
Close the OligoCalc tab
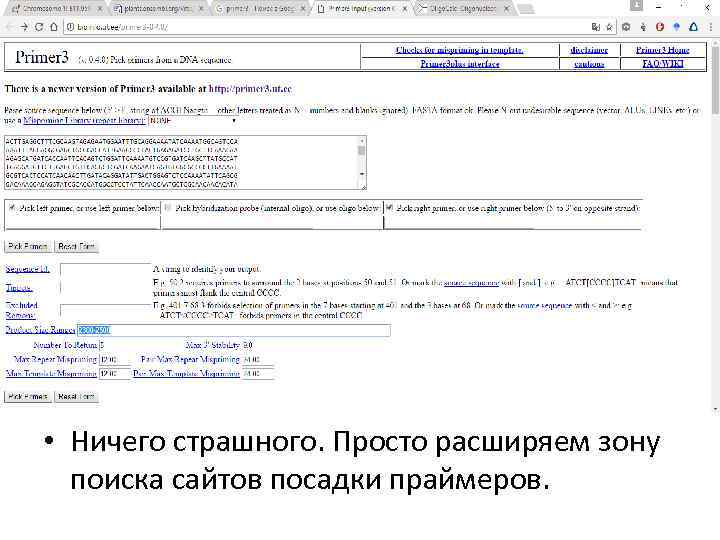[x=506, y=8]
